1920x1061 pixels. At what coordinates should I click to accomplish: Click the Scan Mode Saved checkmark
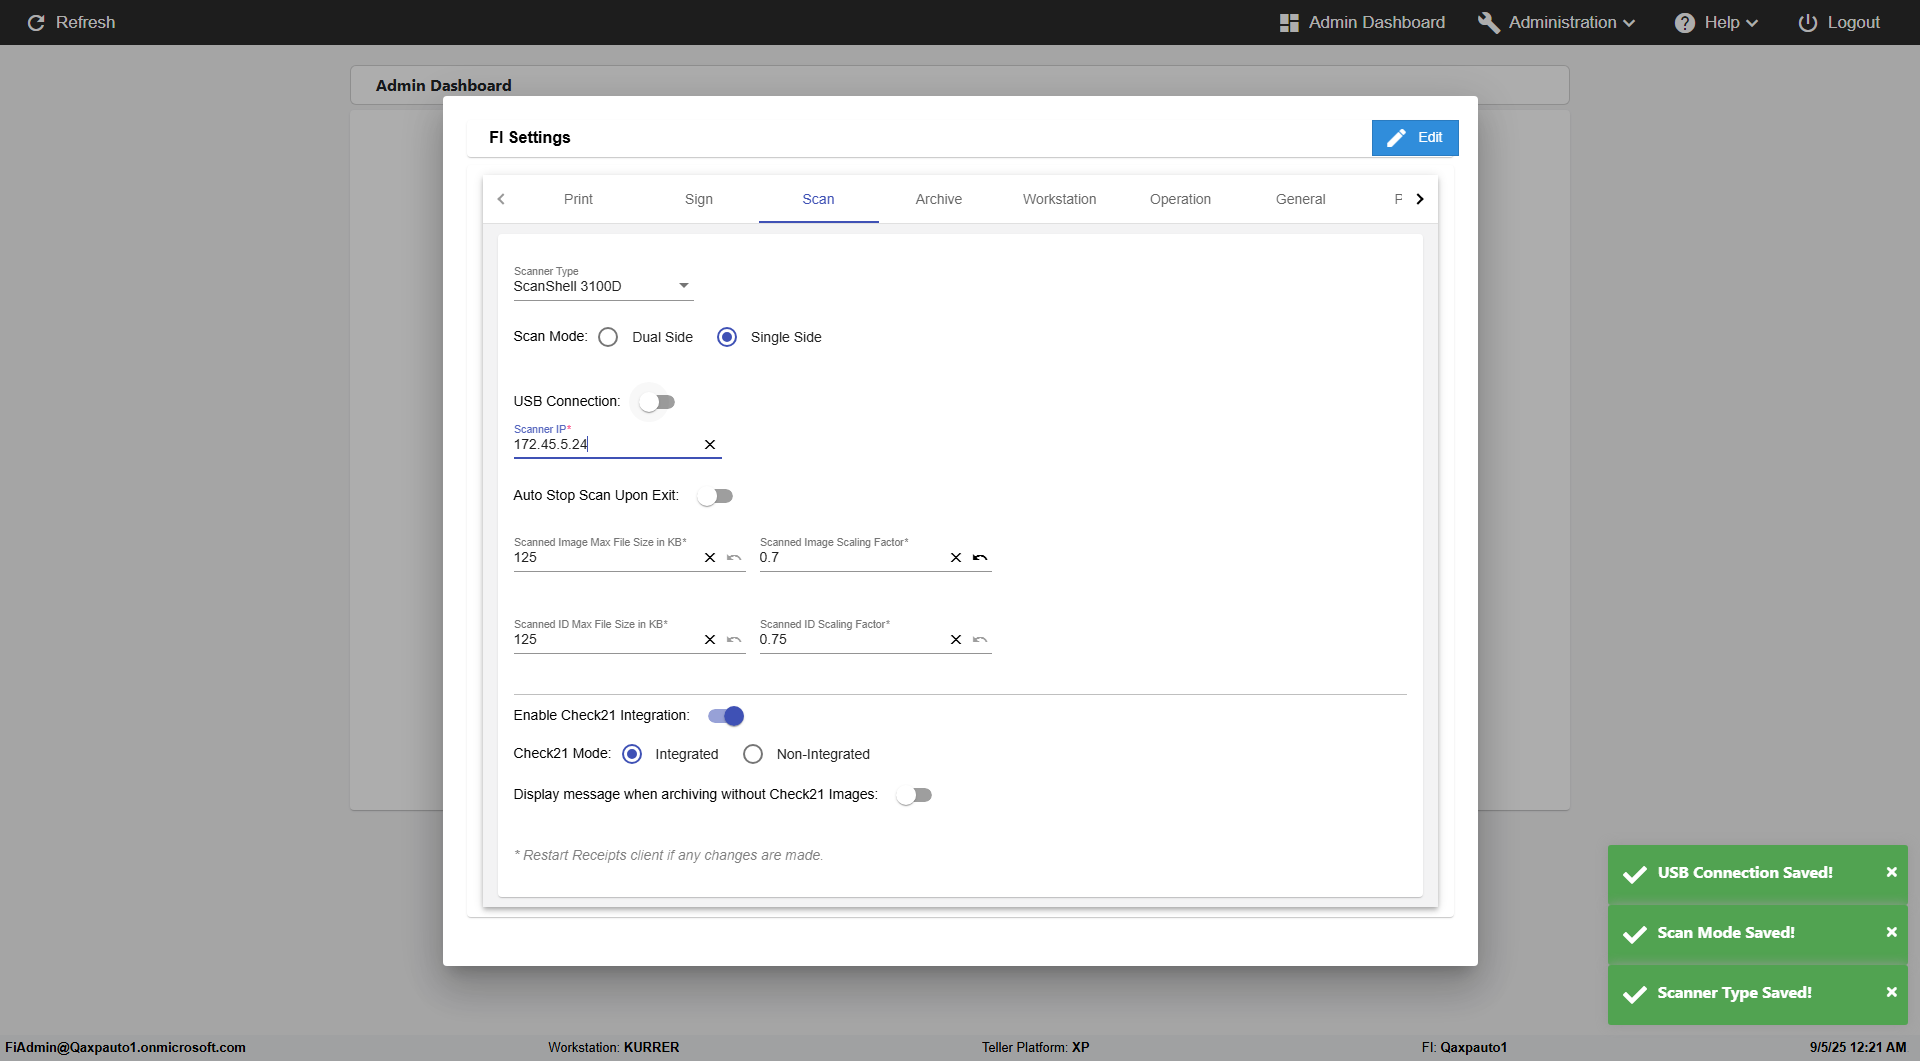(x=1635, y=934)
